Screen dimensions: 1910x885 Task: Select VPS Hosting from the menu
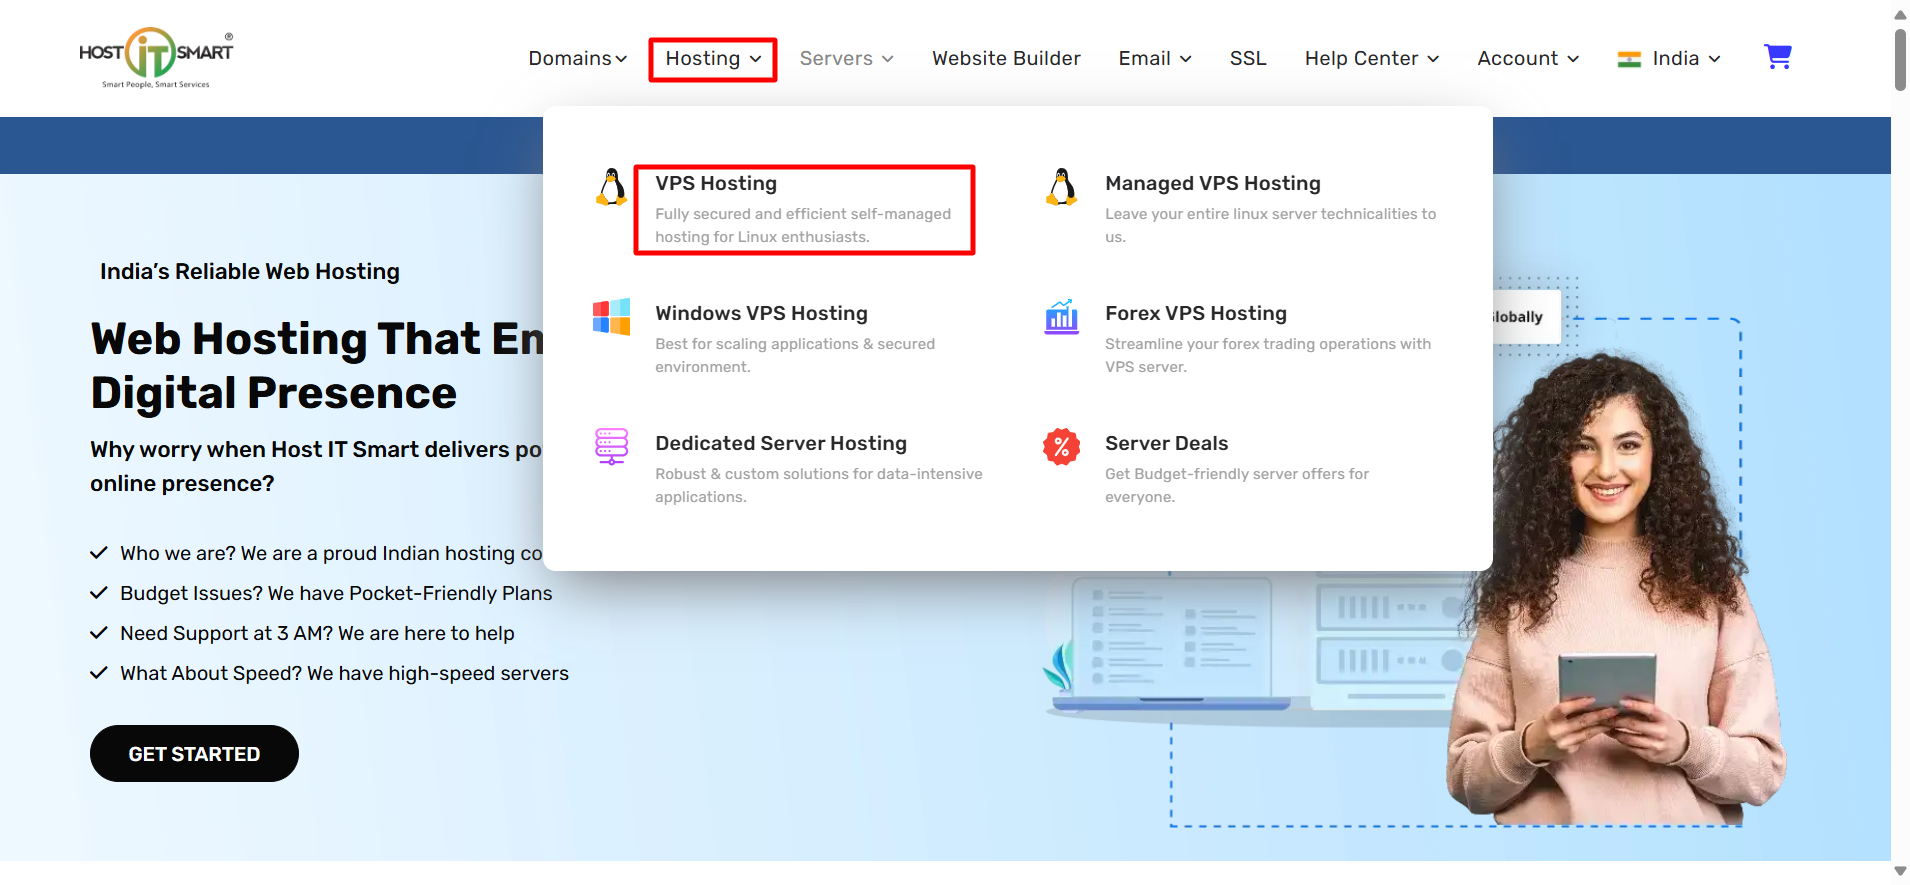716,183
